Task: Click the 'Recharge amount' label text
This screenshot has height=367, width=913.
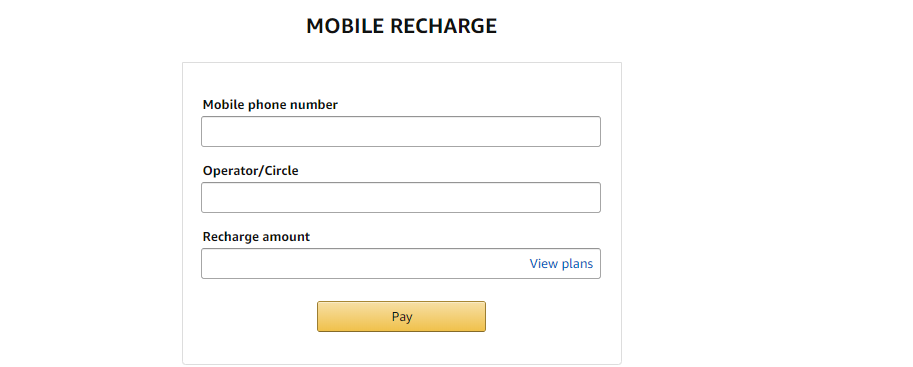Action: point(256,237)
